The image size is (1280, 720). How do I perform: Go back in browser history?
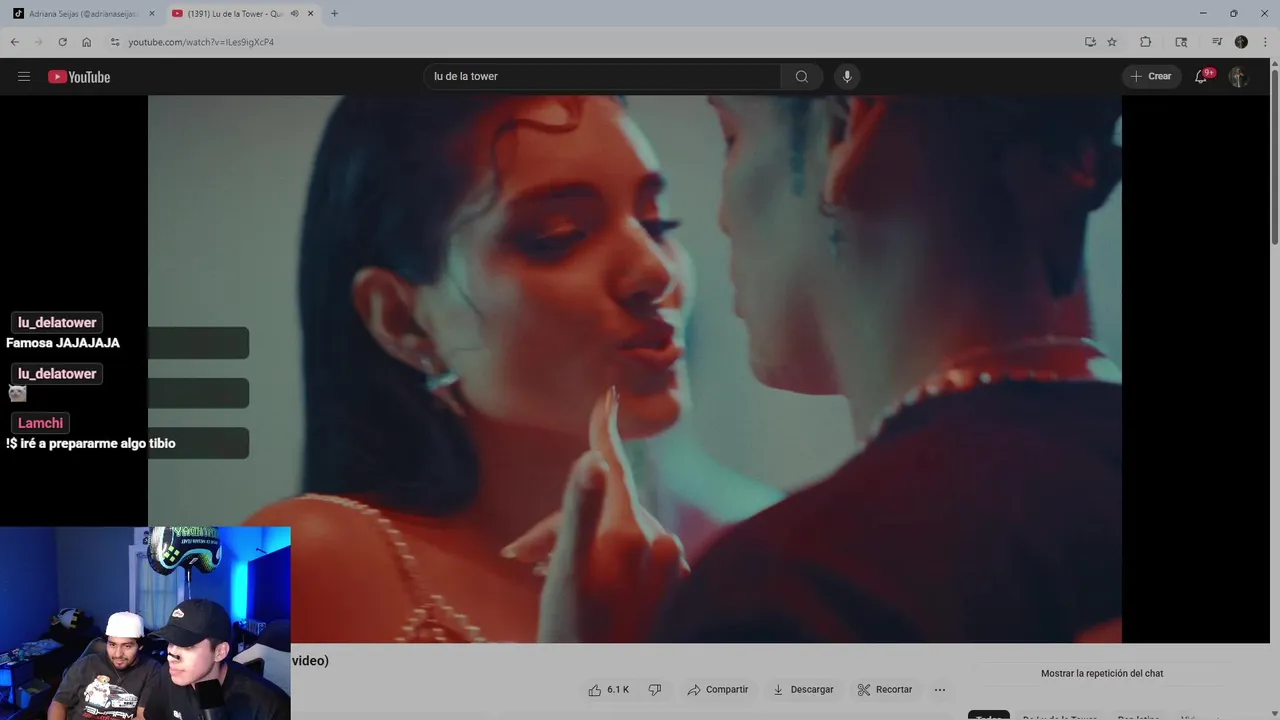tap(14, 42)
